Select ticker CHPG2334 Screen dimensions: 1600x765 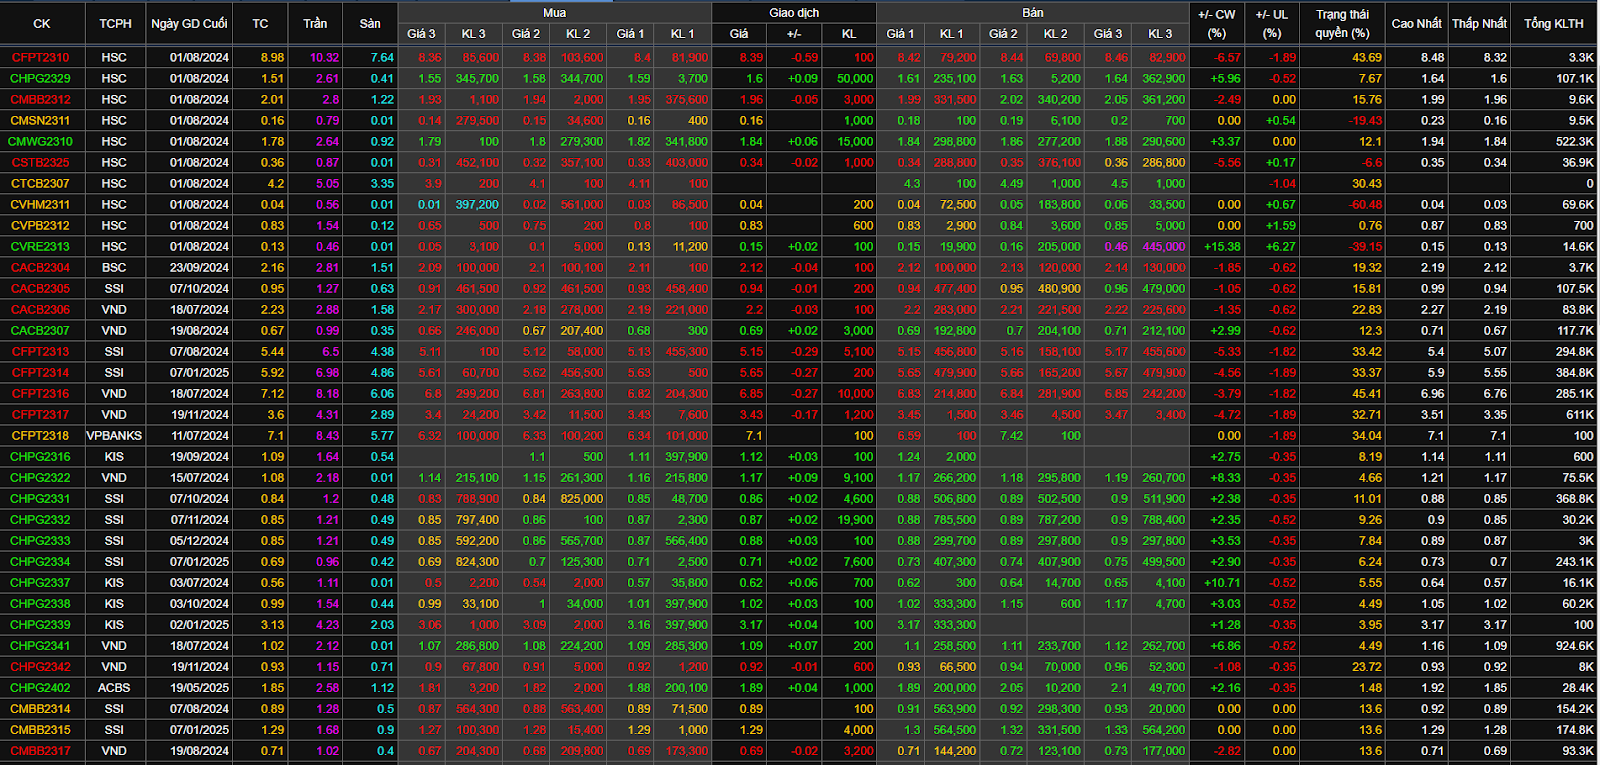[41, 562]
